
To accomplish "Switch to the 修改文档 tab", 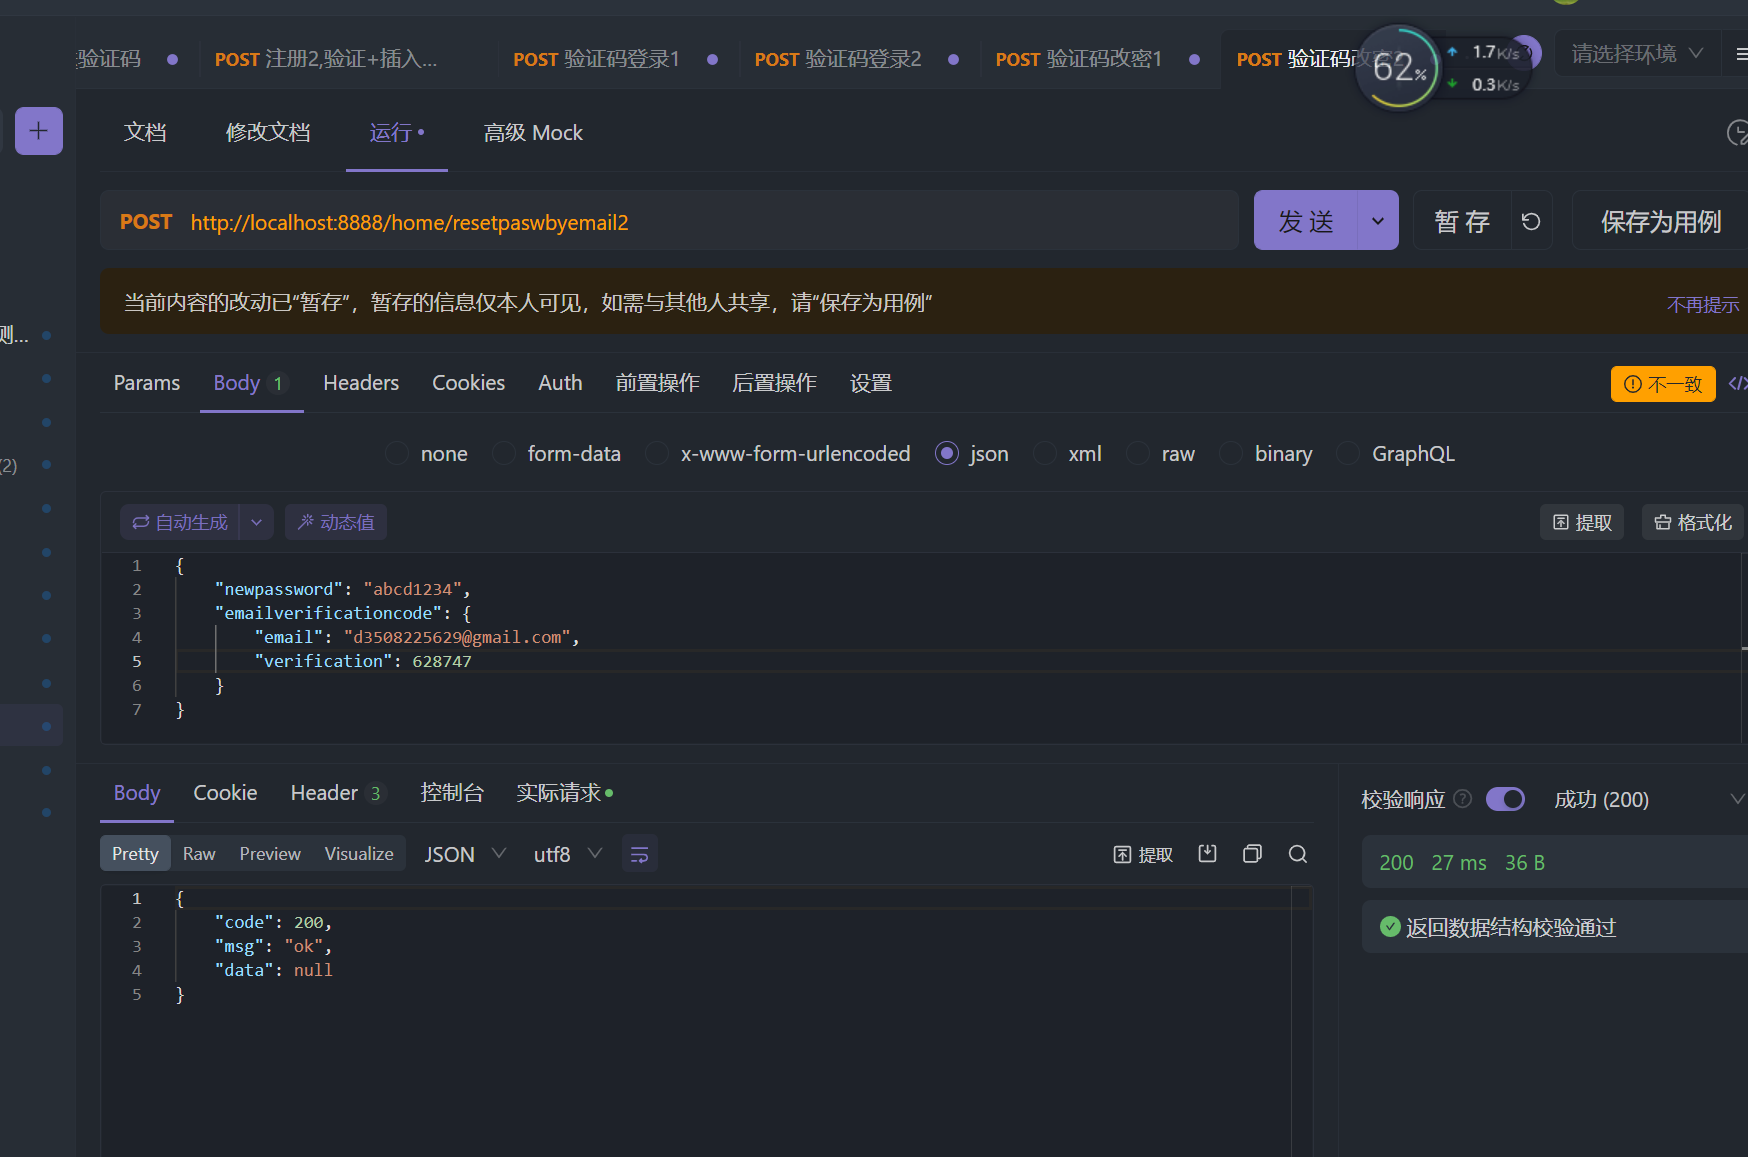I will (x=268, y=133).
